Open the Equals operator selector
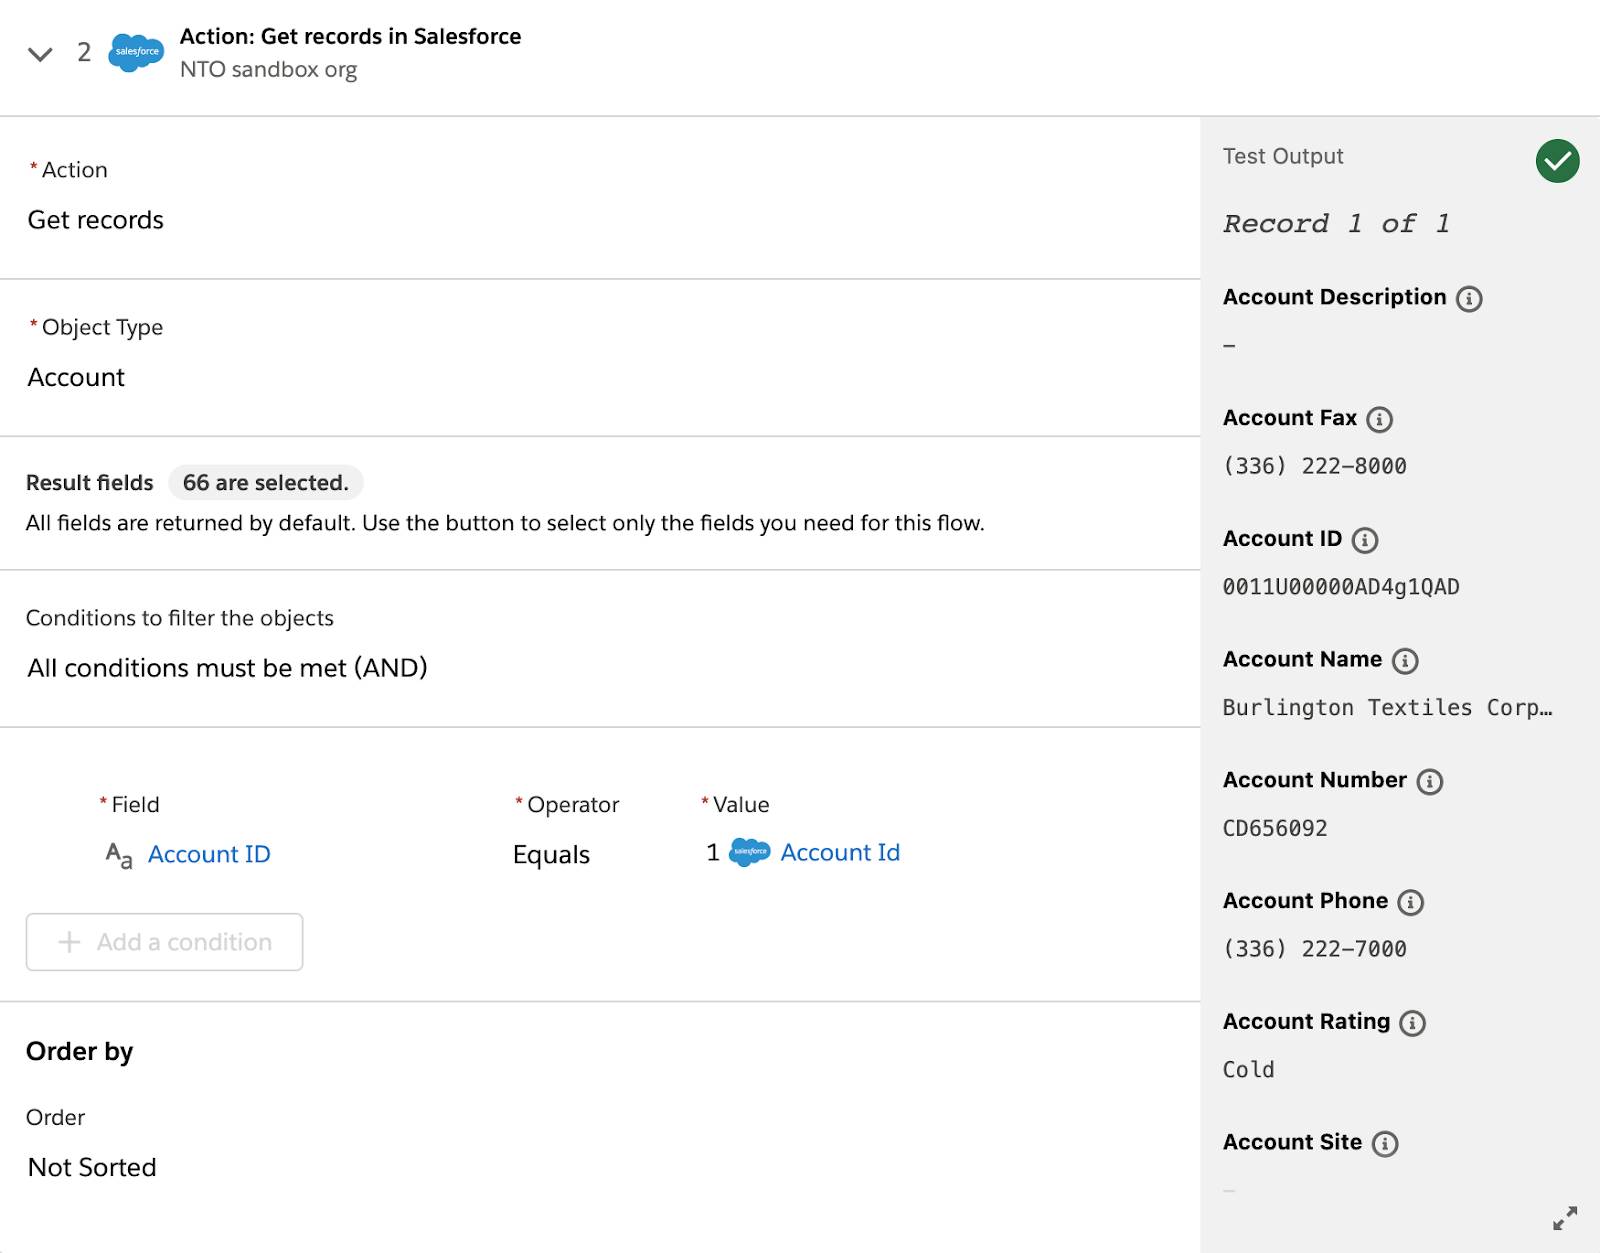Image resolution: width=1600 pixels, height=1253 pixels. tap(551, 855)
